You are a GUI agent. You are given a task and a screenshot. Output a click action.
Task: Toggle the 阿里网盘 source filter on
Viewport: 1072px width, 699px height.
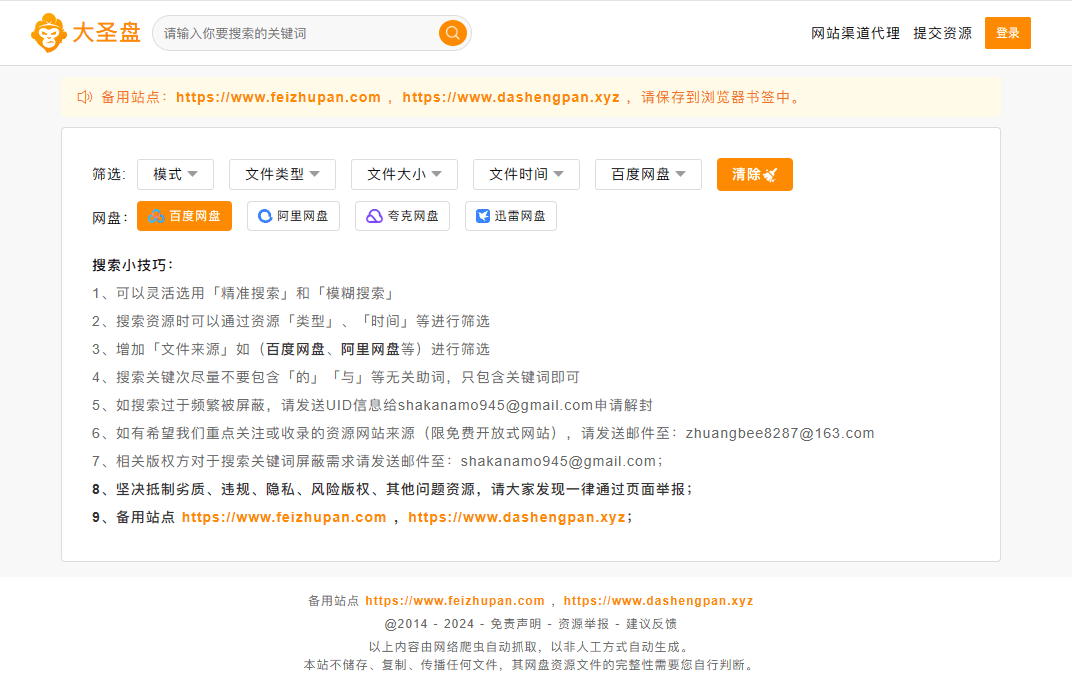(293, 215)
